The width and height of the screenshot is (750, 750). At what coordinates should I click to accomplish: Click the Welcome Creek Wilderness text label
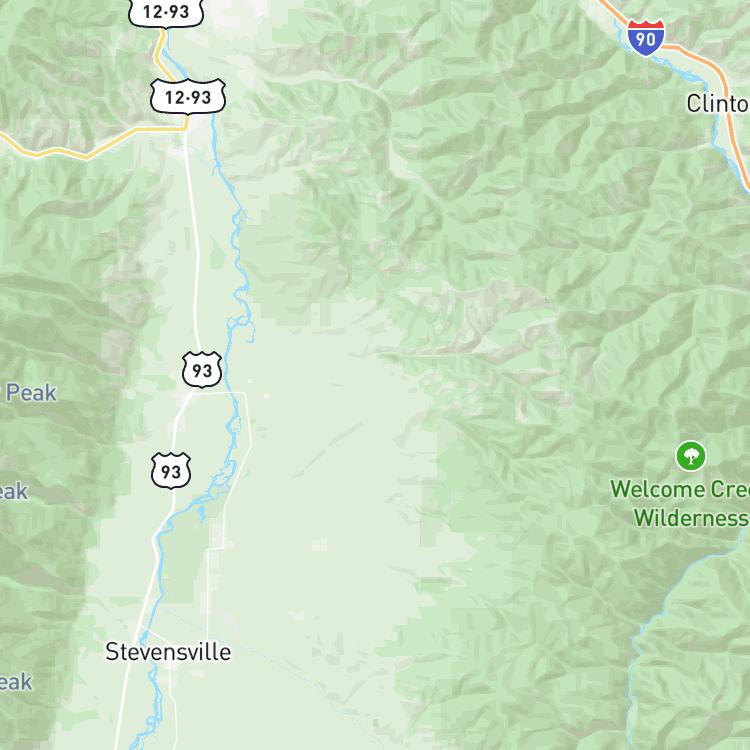click(680, 503)
